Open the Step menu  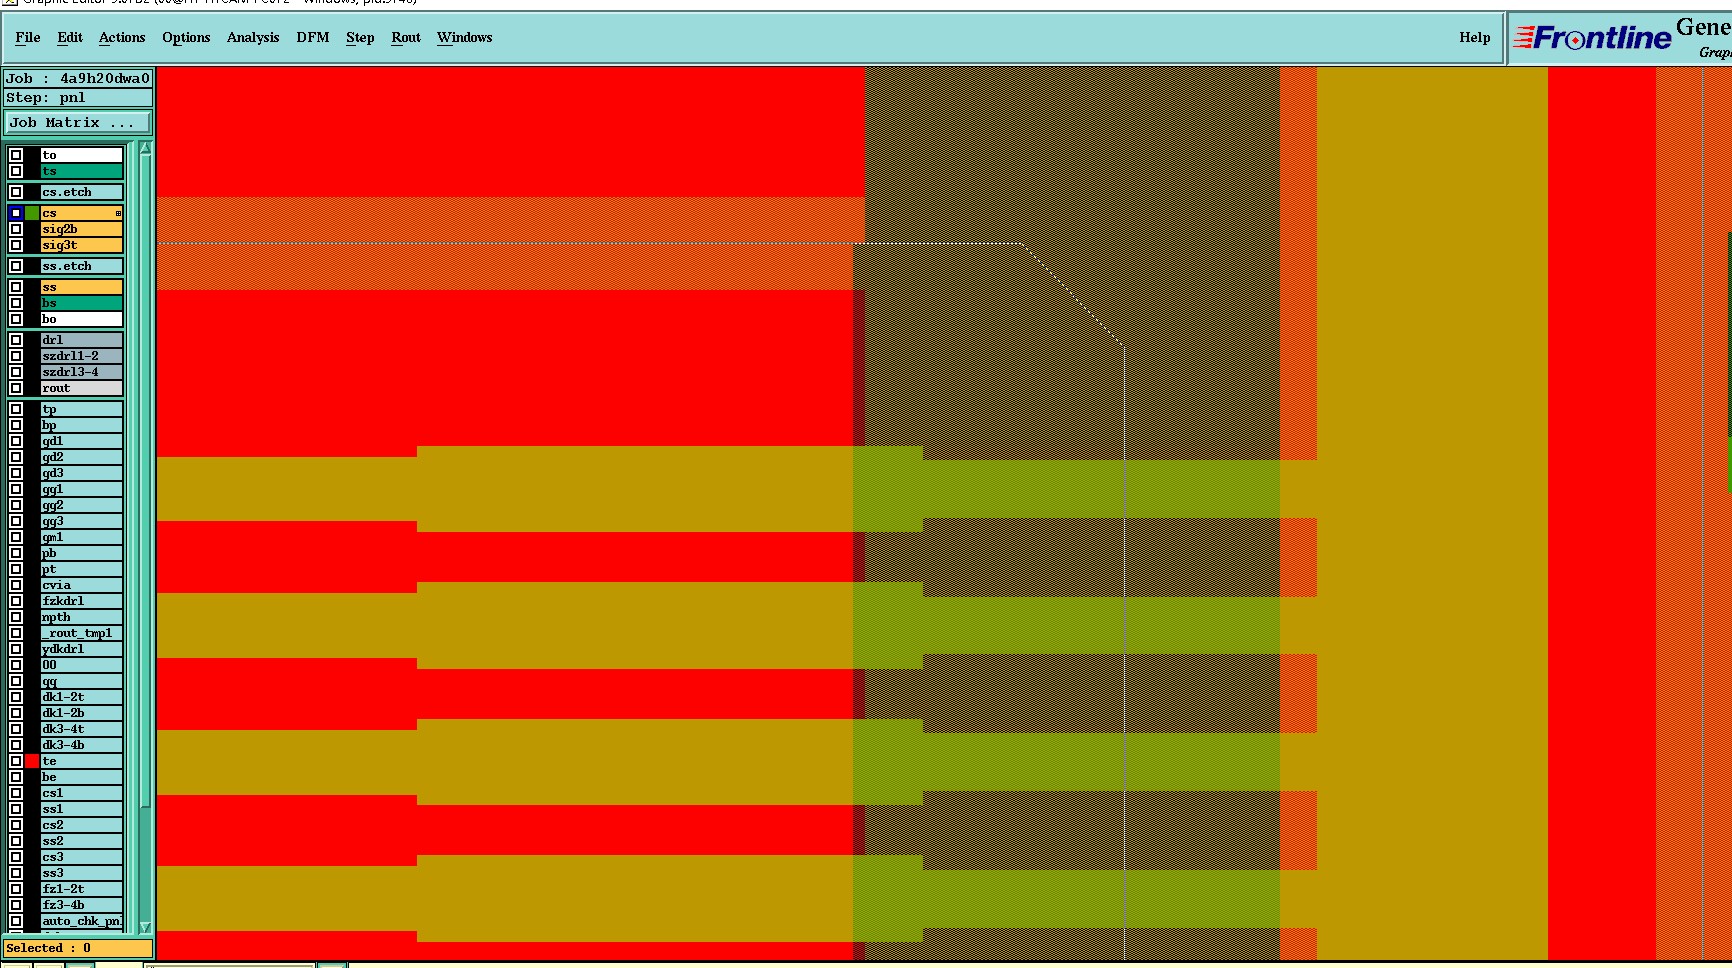pyautogui.click(x=360, y=38)
